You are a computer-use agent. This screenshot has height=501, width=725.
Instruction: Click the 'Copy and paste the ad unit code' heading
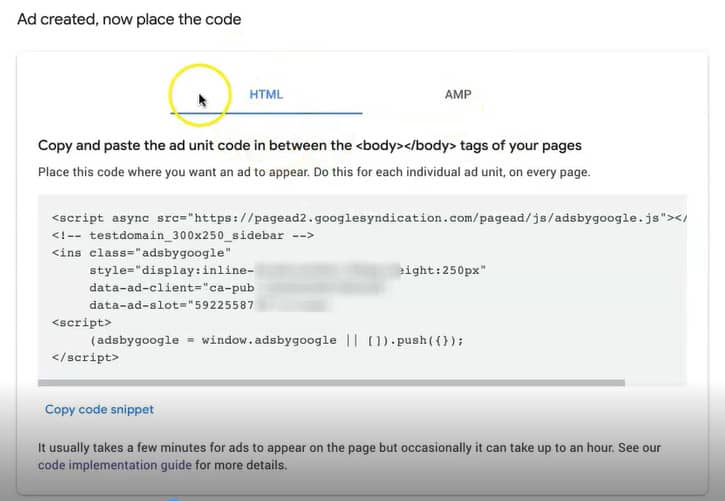[310, 146]
